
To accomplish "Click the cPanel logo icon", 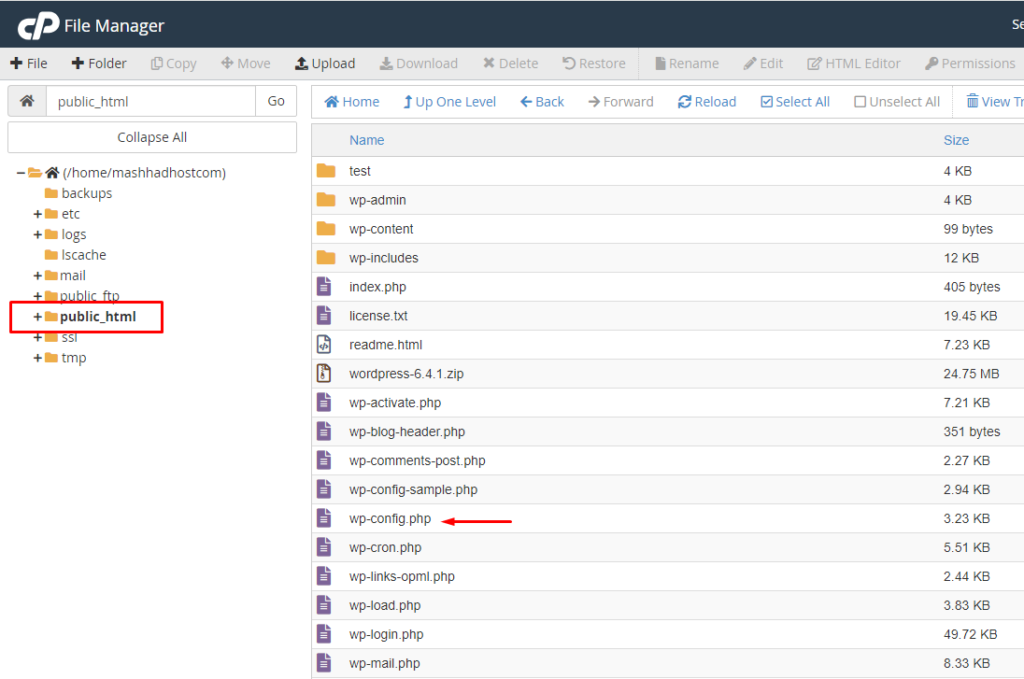I will (x=38, y=26).
